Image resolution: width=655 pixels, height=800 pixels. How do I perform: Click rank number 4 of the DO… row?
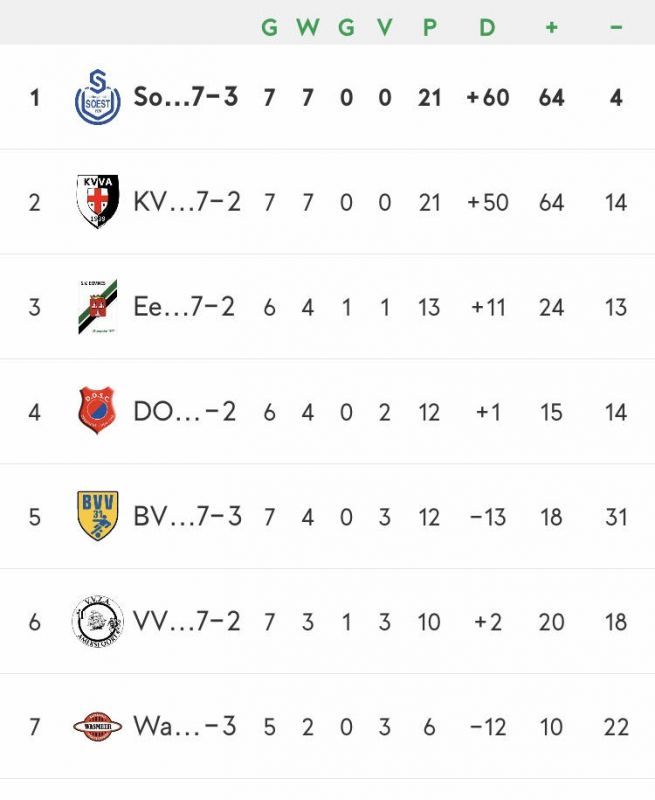pyautogui.click(x=34, y=412)
